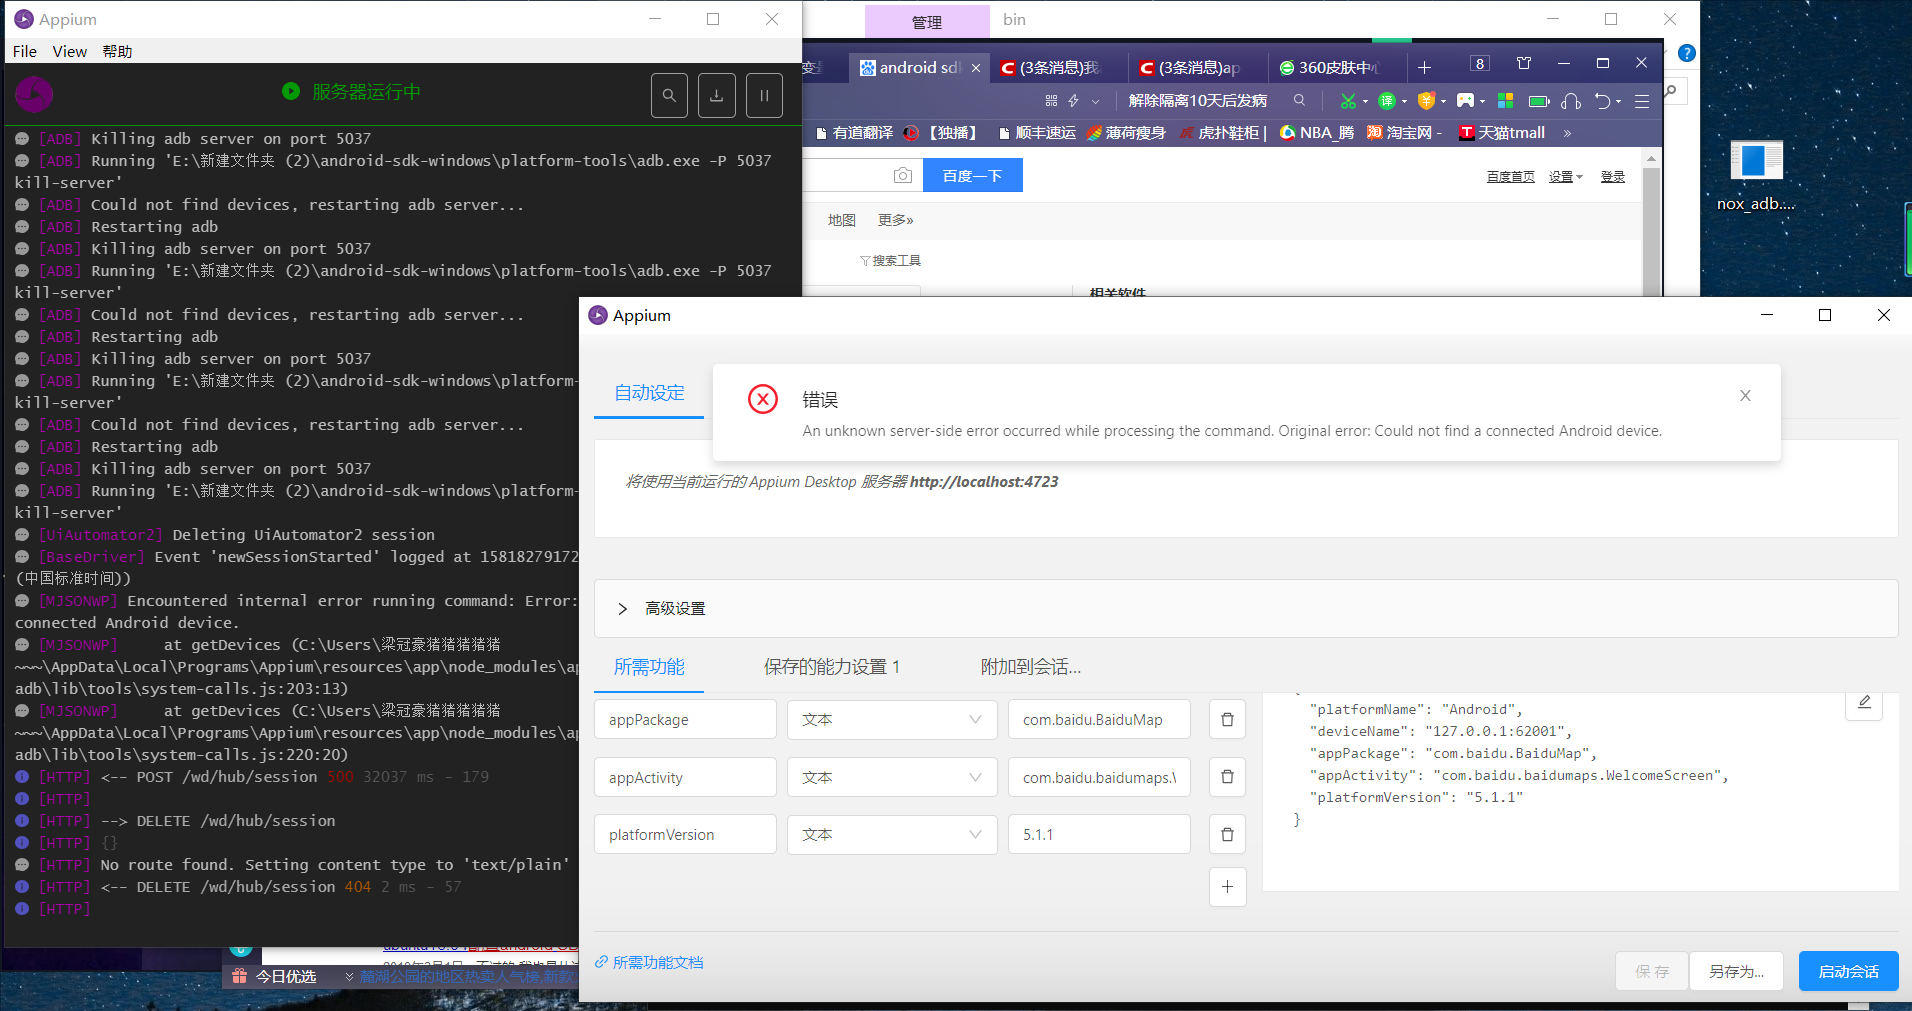Click the blue help question mark icon
The image size is (1912, 1011).
[x=1687, y=53]
